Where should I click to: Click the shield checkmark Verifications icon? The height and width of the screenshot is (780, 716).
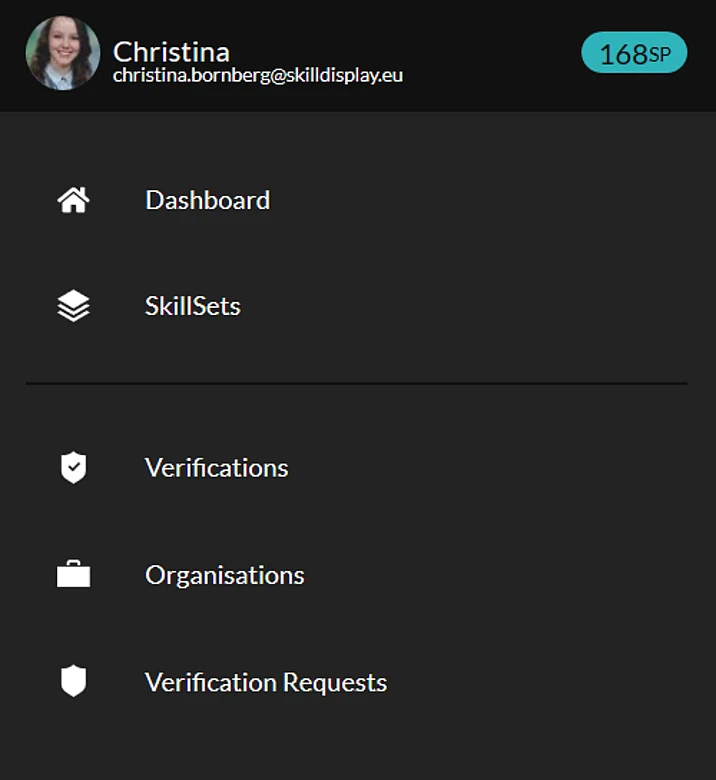73,468
